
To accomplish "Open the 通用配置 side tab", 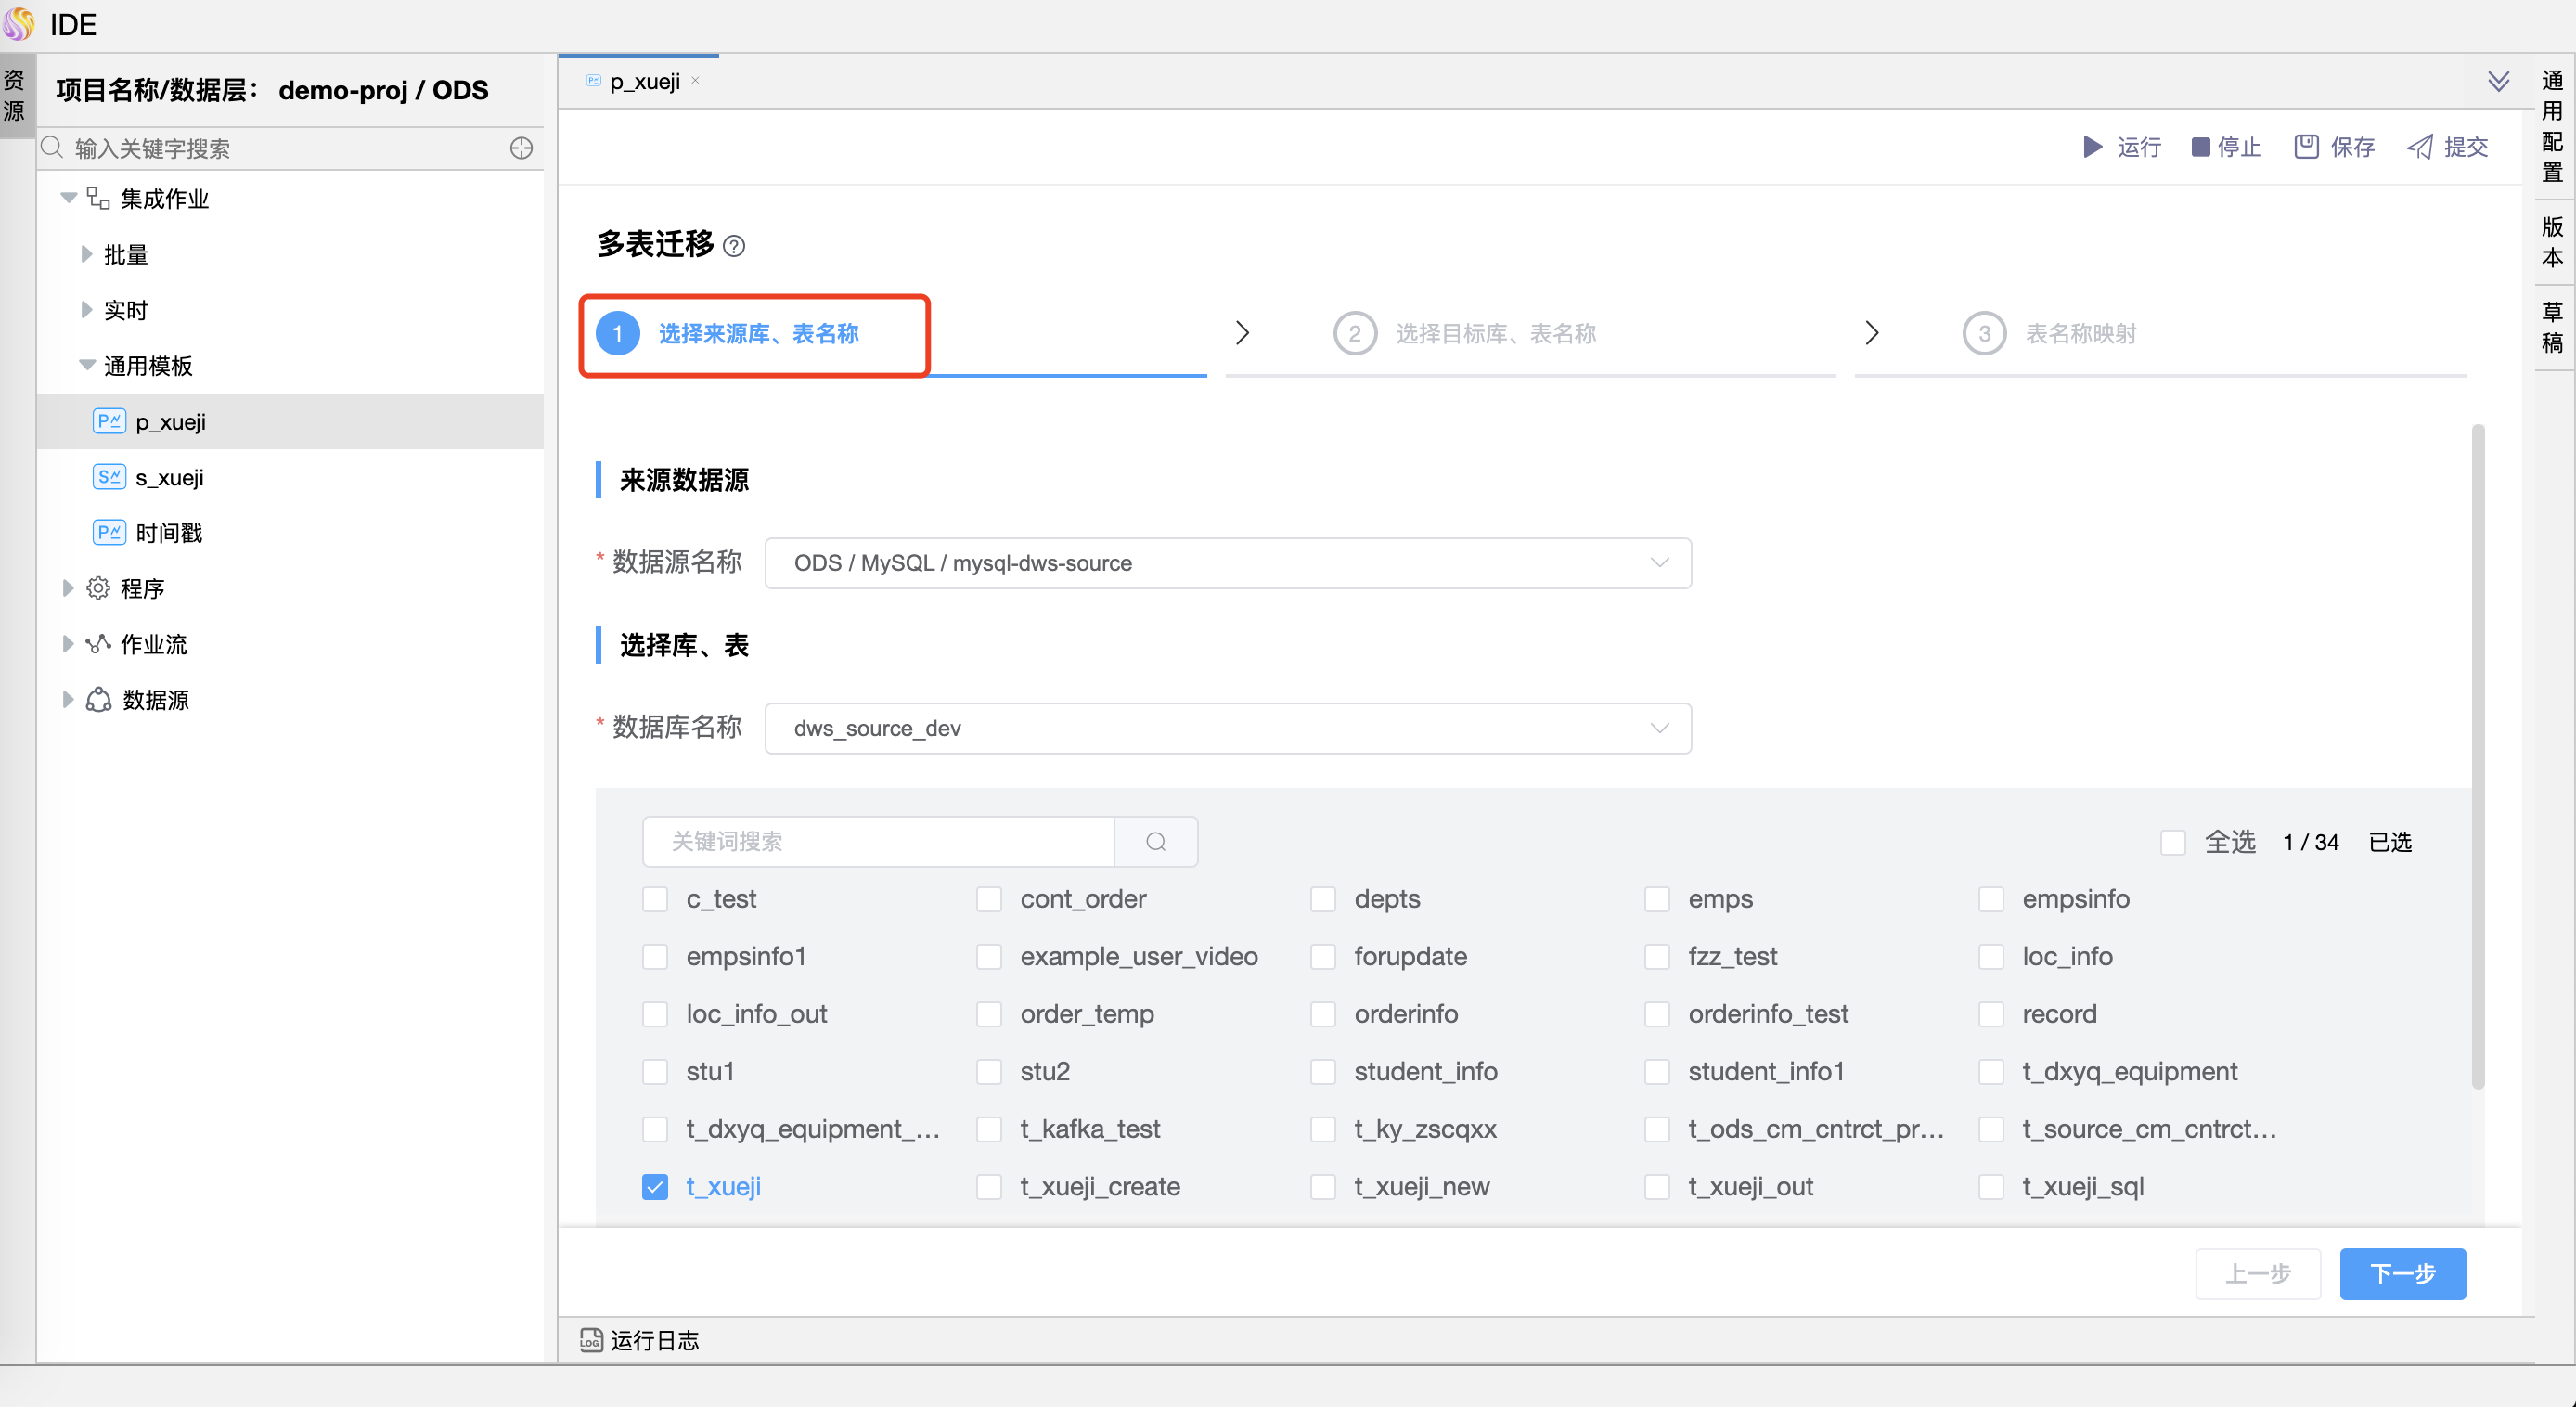I will click(2552, 125).
